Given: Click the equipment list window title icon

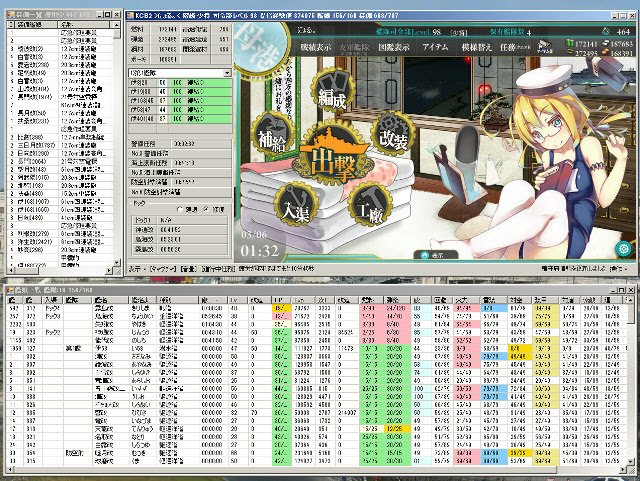Looking at the screenshot, I should 11,14.
